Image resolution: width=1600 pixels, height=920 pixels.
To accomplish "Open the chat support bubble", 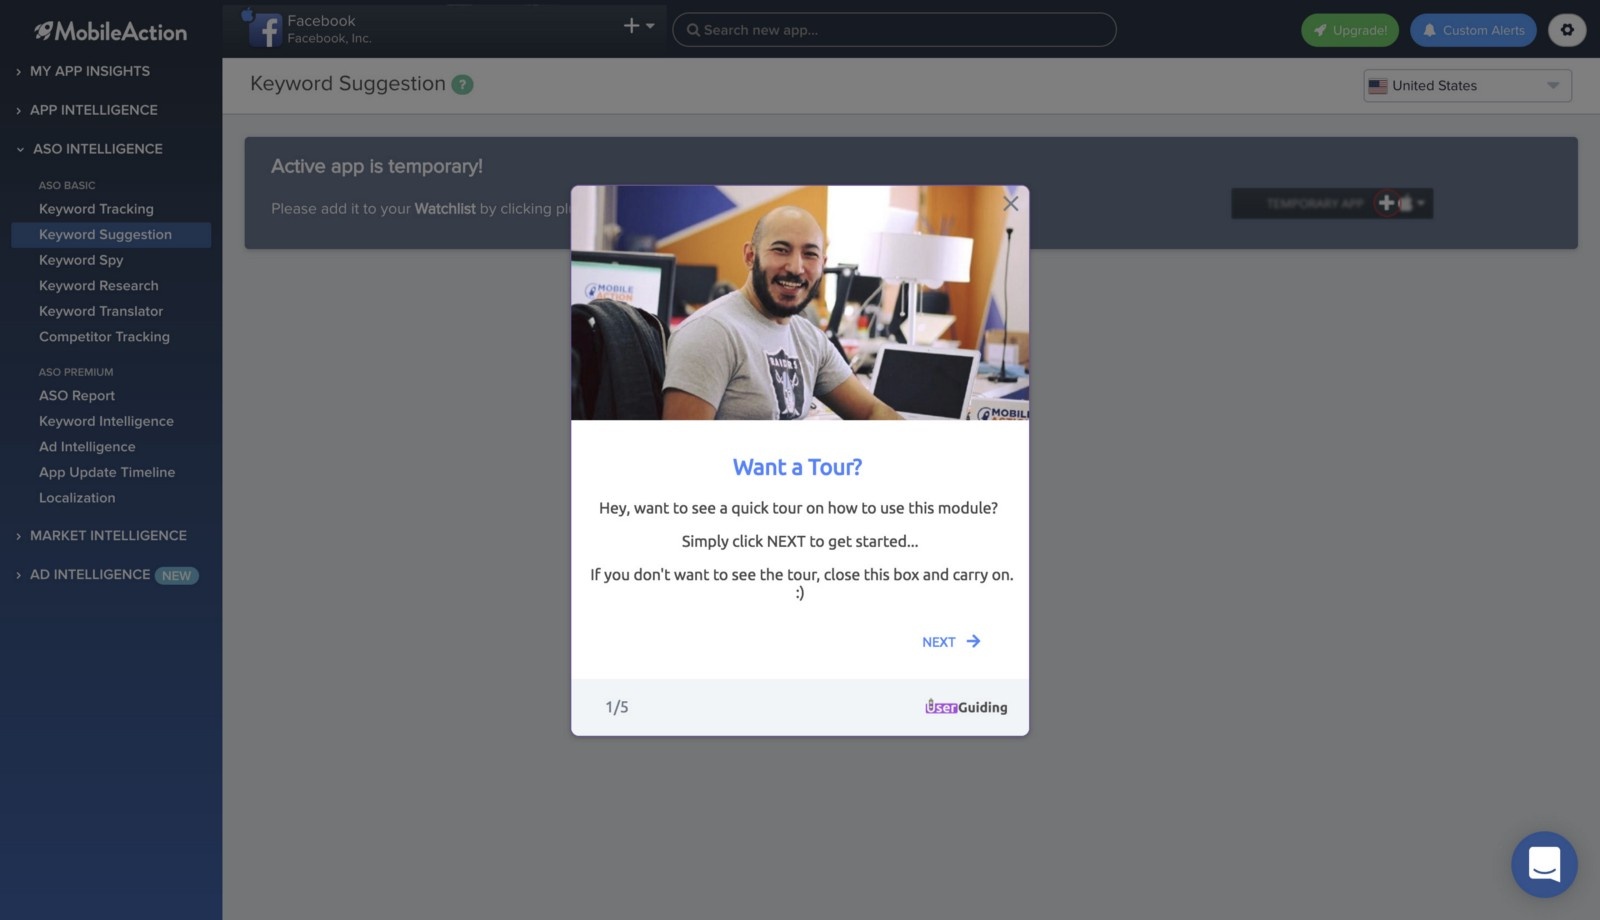I will [1543, 864].
